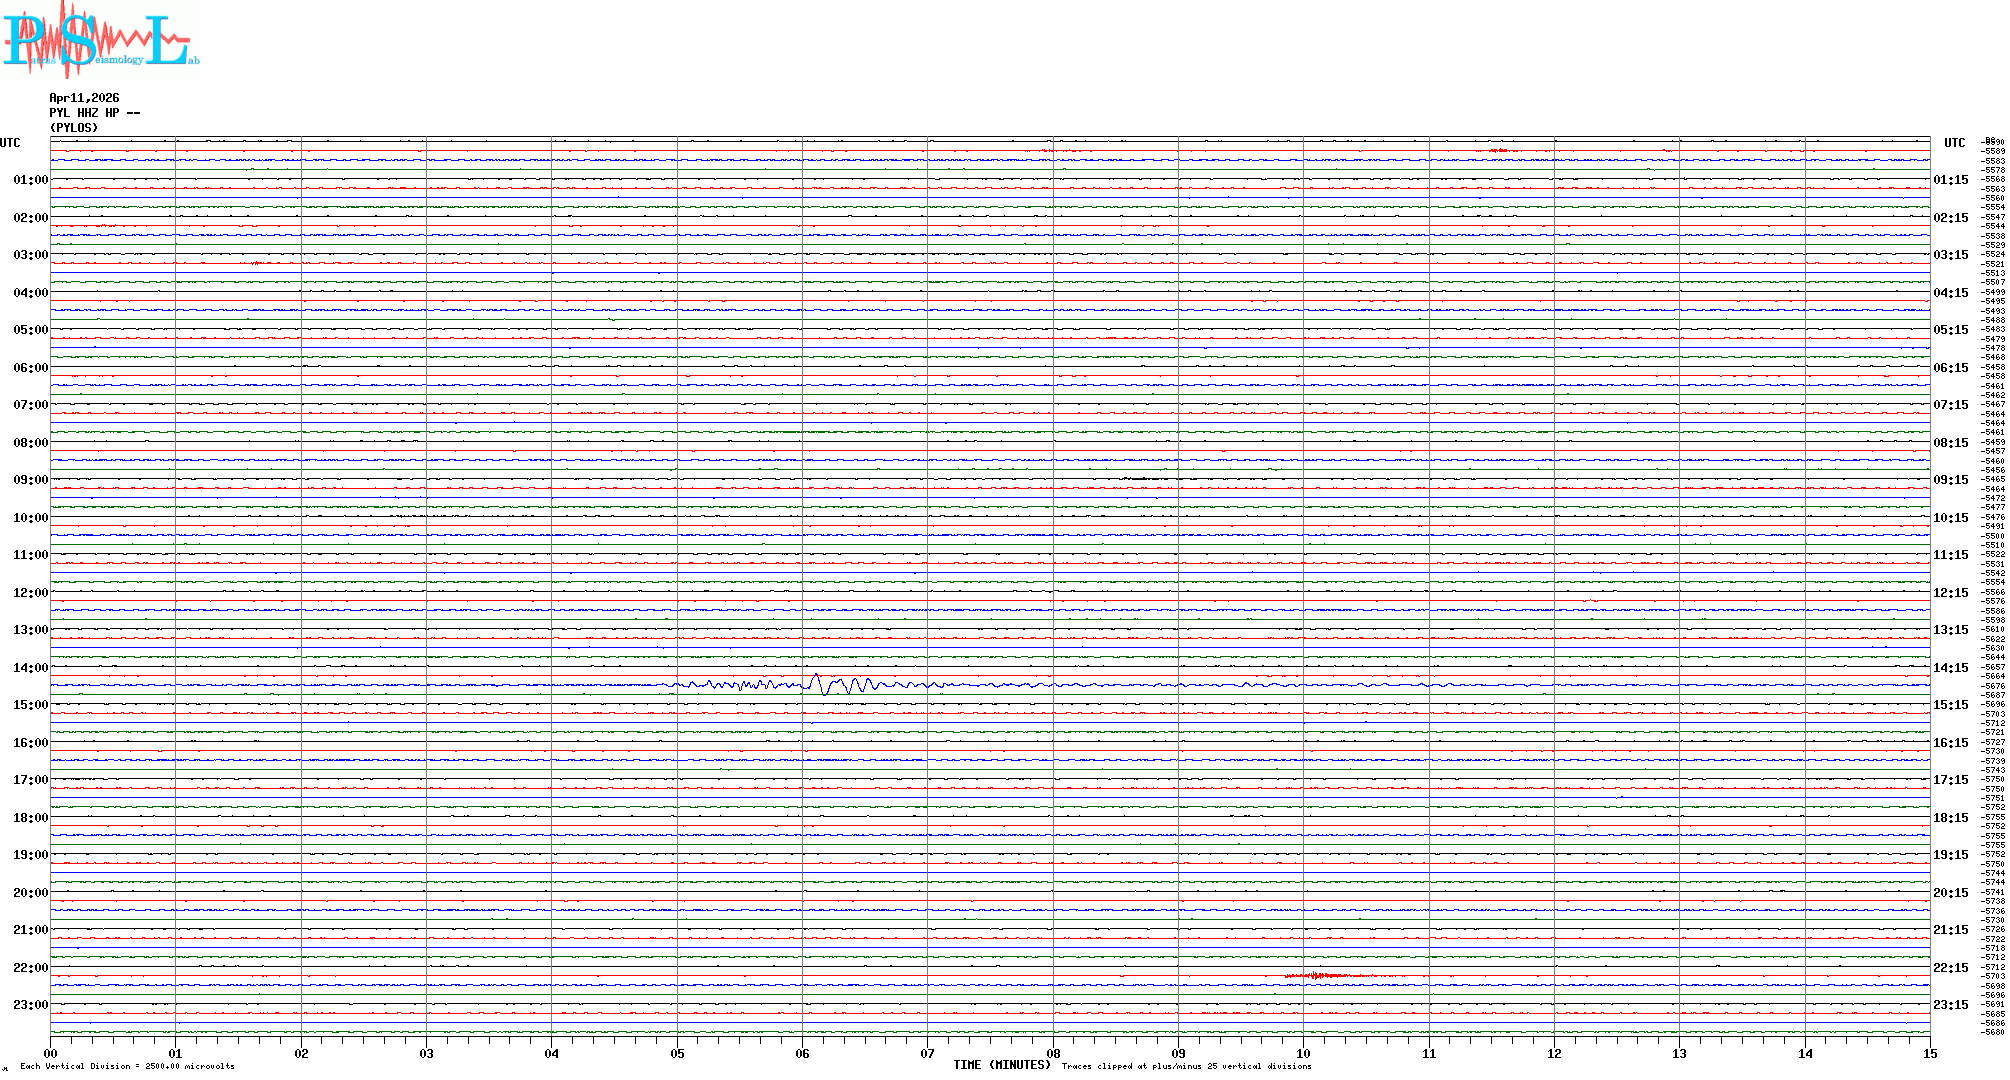Viewport: 2010px width, 1080px height.
Task: Click the vertical division microvolts note
Action: [x=127, y=1067]
